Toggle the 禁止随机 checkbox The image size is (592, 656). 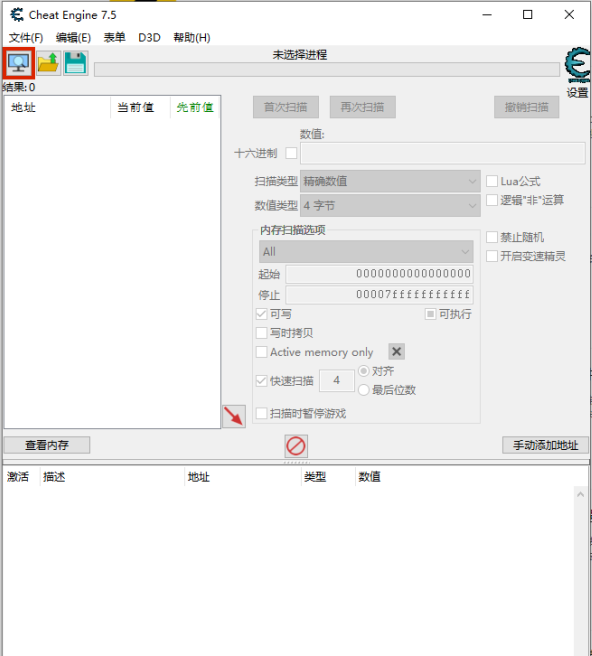click(x=492, y=237)
